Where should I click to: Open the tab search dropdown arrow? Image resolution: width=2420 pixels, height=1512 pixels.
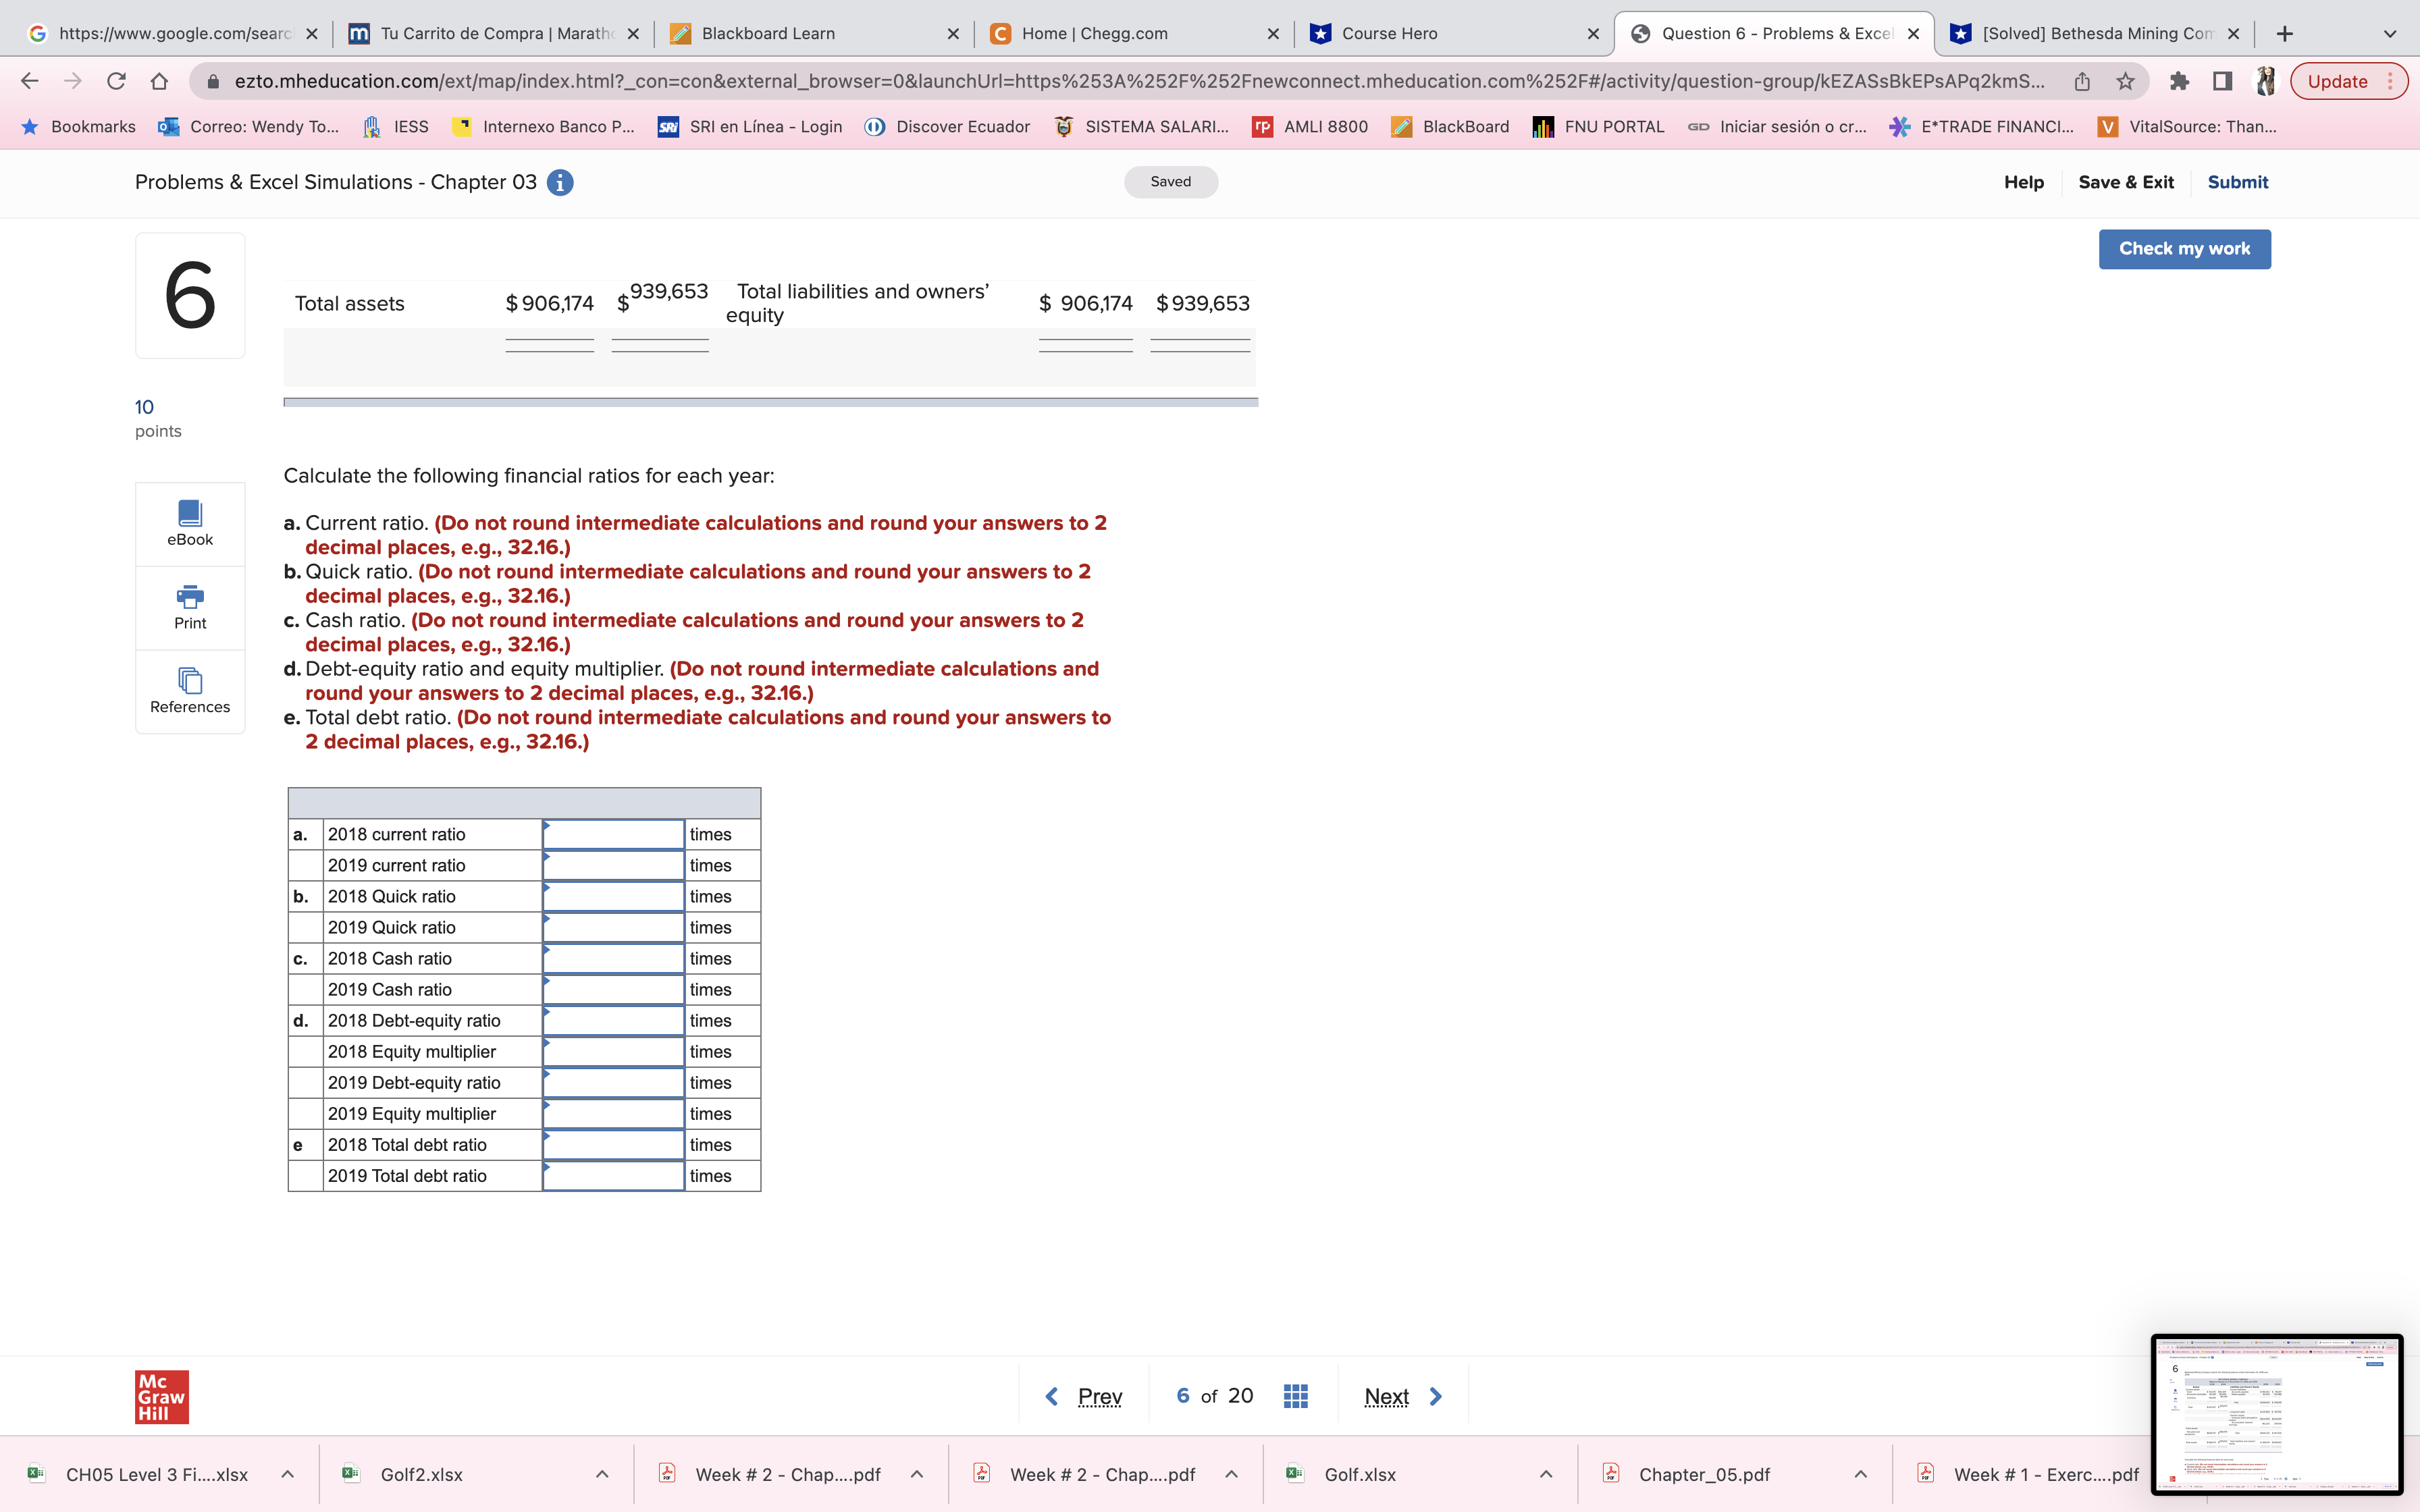point(2390,34)
